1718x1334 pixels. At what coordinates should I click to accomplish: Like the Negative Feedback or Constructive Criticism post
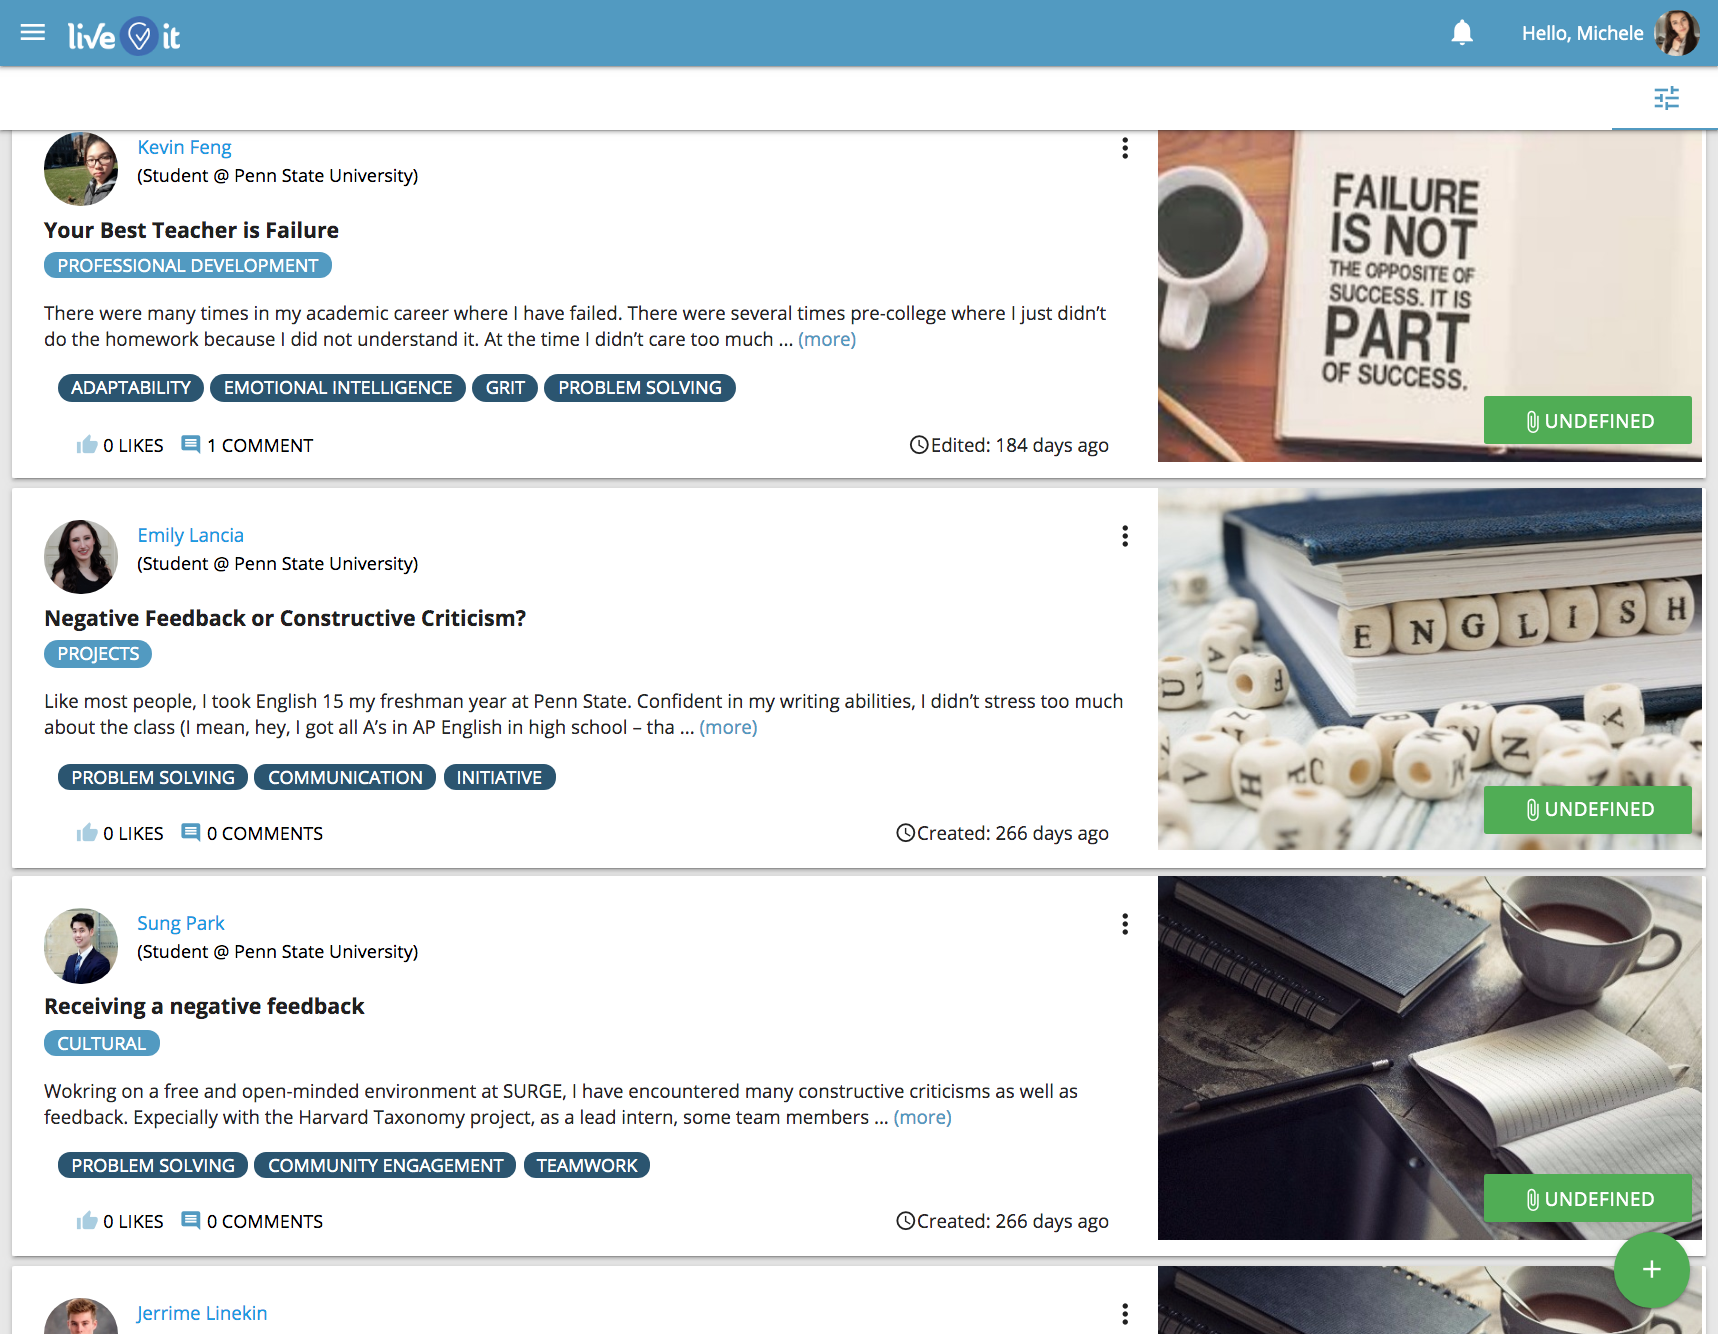coord(87,833)
